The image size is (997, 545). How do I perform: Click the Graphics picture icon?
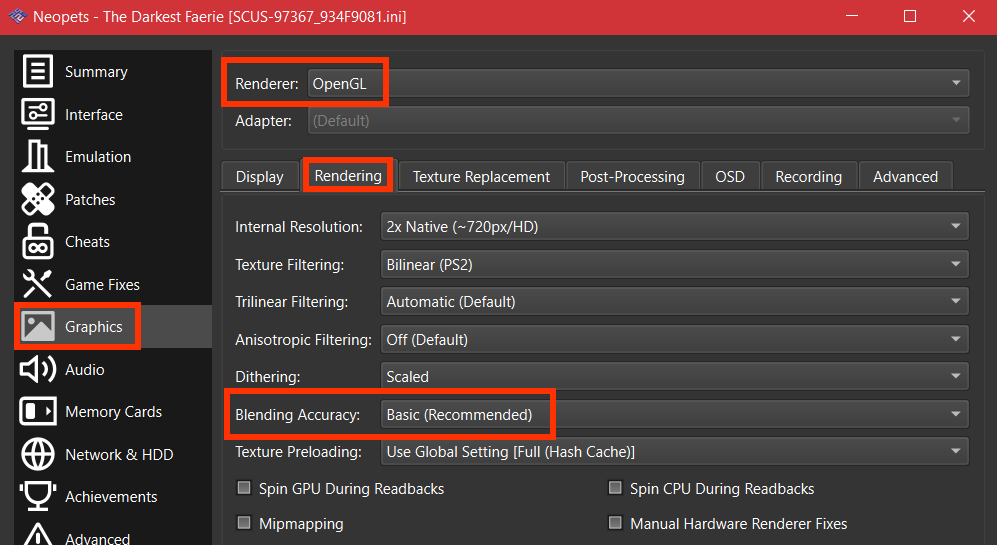38,326
